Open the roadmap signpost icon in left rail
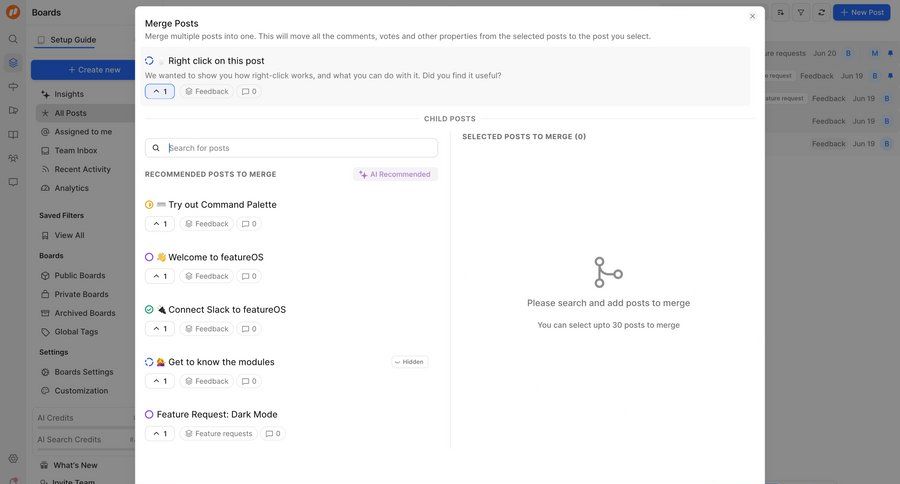The image size is (900, 484). [x=13, y=87]
